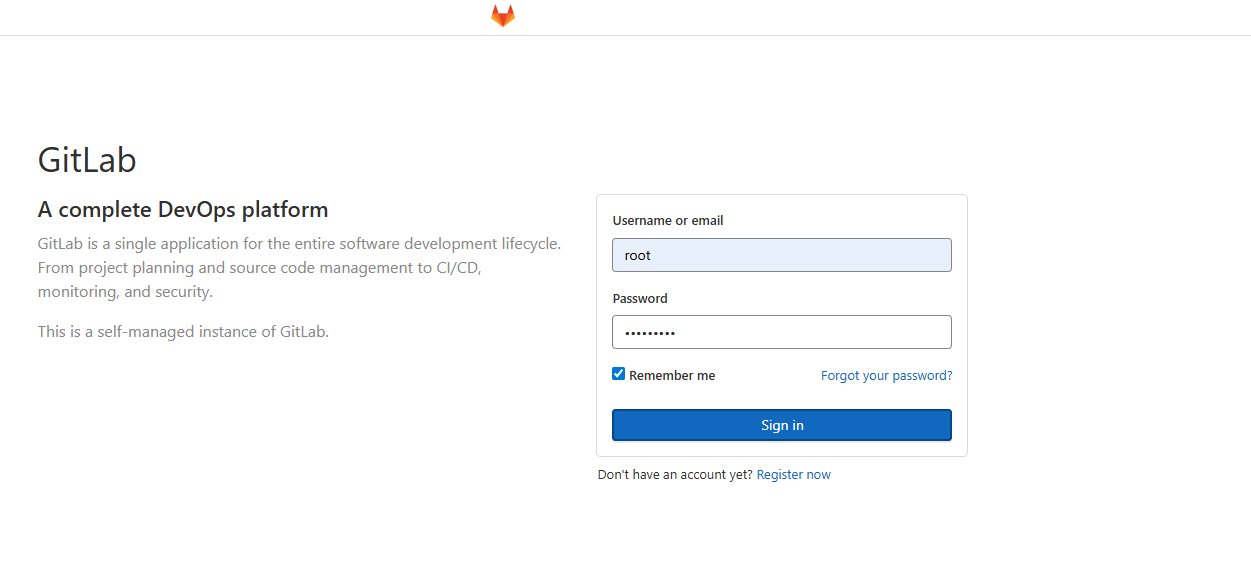Click the large GitLab page heading

coord(87,160)
